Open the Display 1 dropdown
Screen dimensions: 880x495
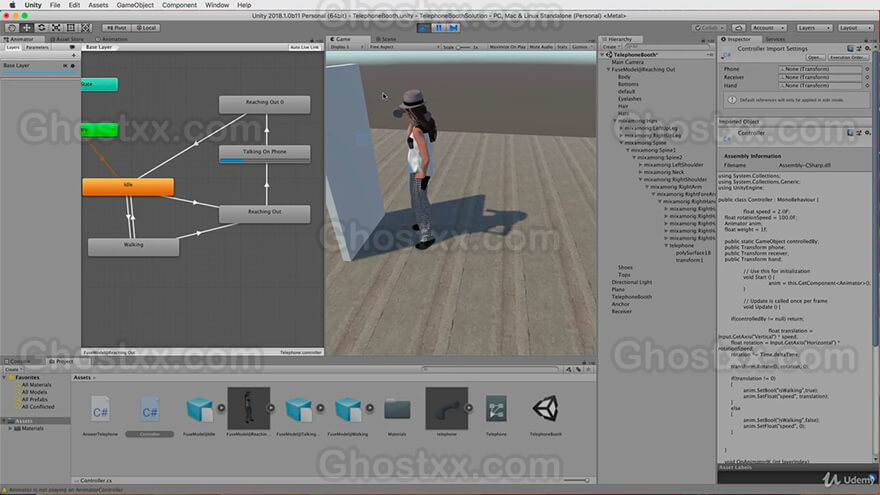(346, 47)
